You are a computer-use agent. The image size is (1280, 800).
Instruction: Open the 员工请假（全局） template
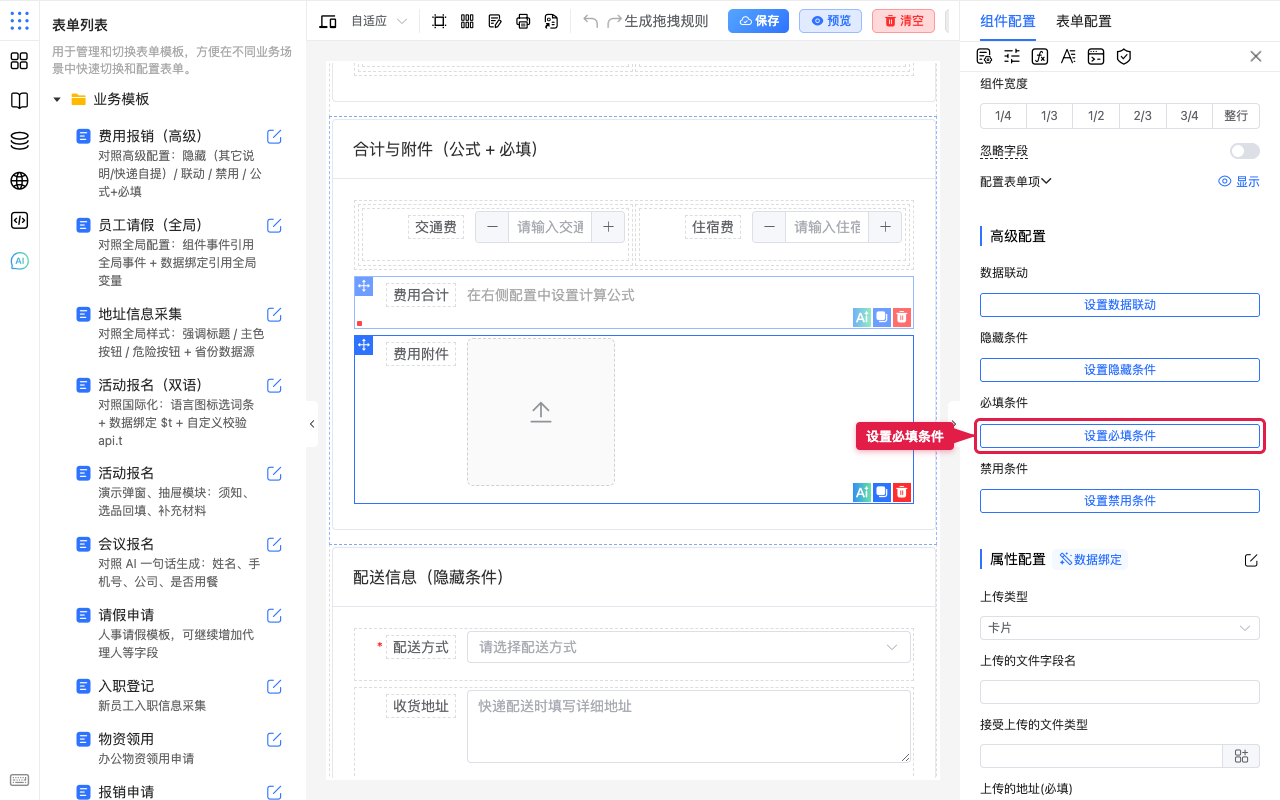[151, 225]
